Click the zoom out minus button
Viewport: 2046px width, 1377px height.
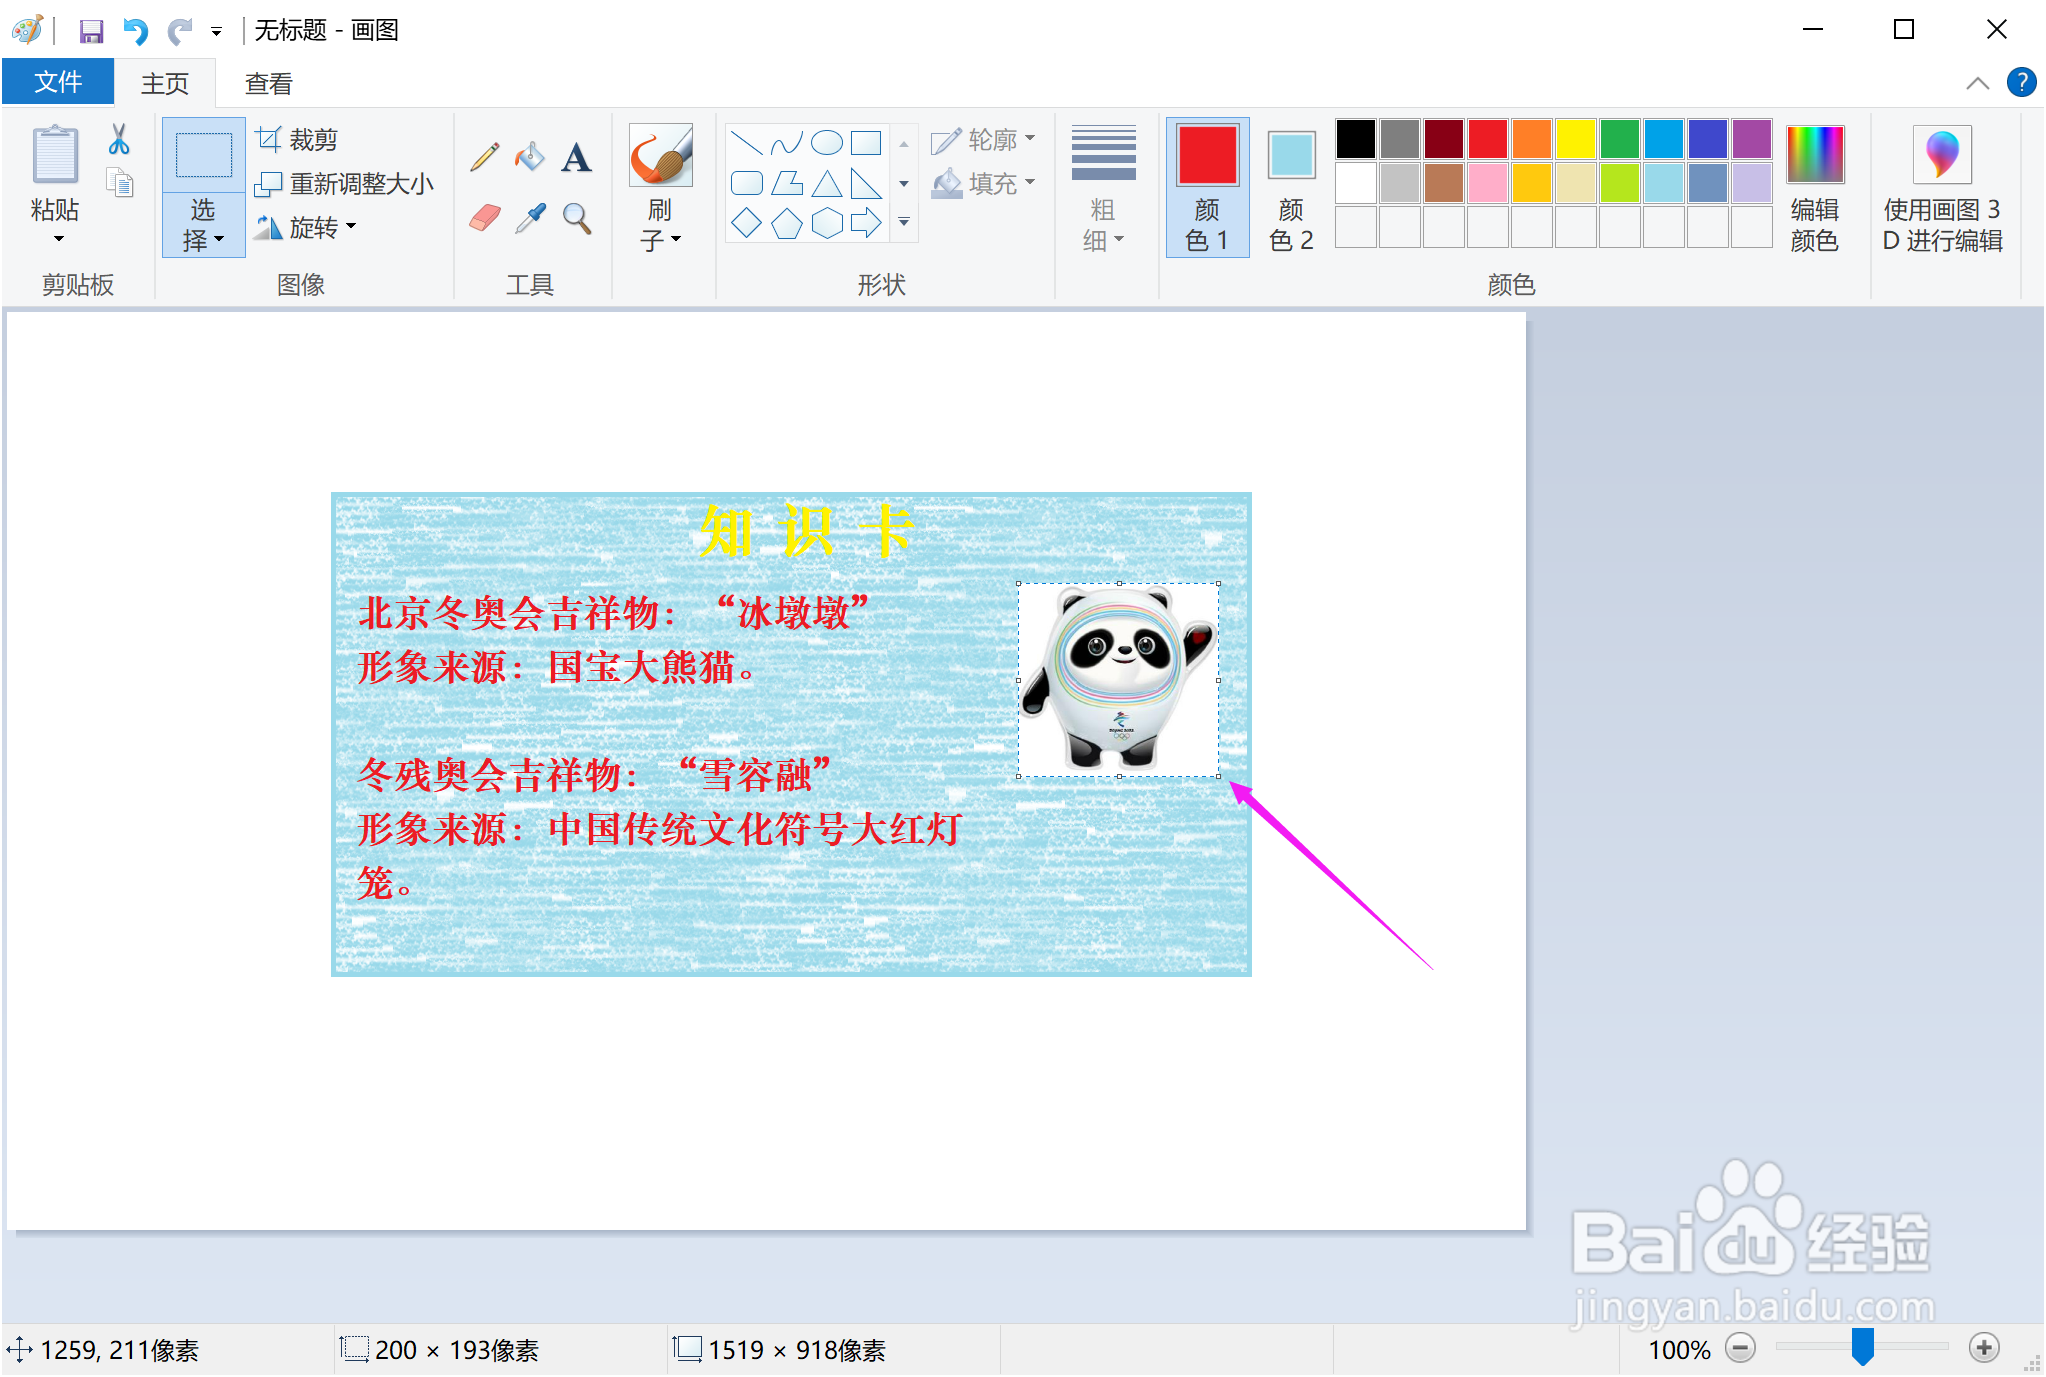pos(1741,1348)
